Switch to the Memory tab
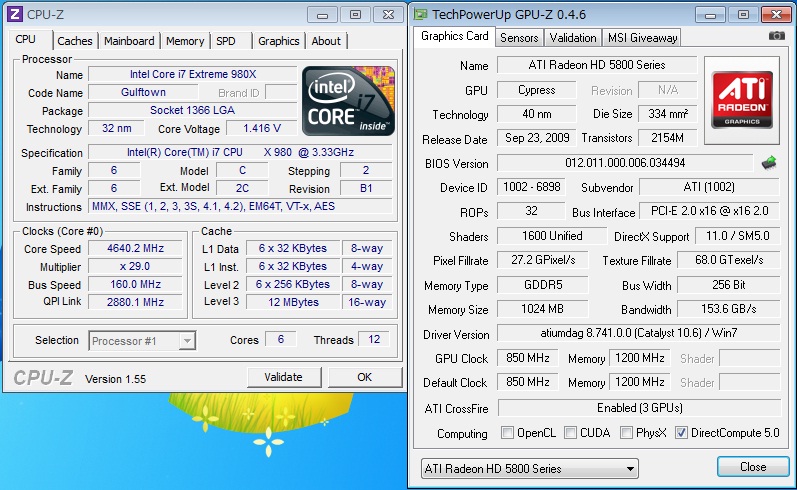 point(185,41)
